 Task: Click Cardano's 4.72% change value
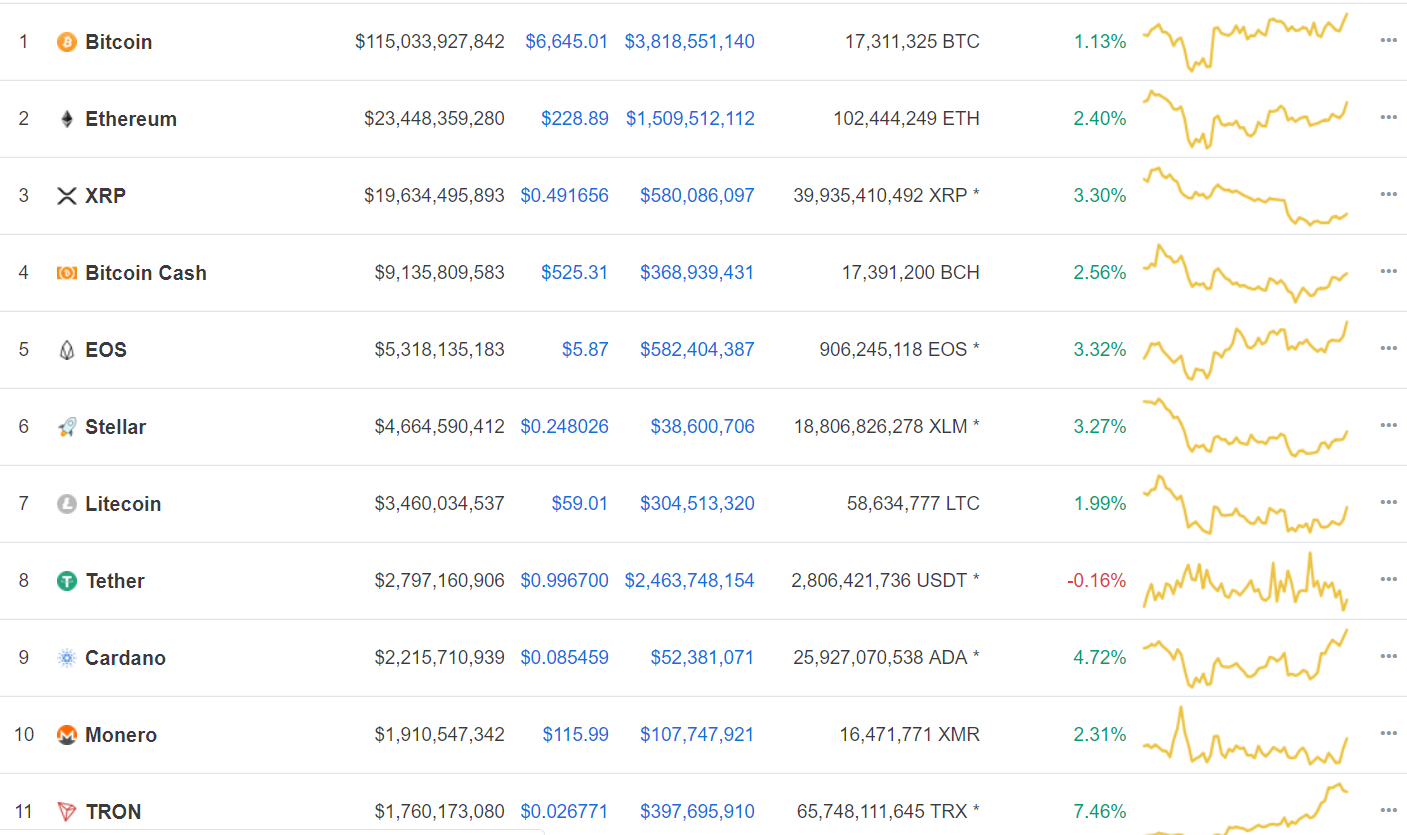(1100, 658)
